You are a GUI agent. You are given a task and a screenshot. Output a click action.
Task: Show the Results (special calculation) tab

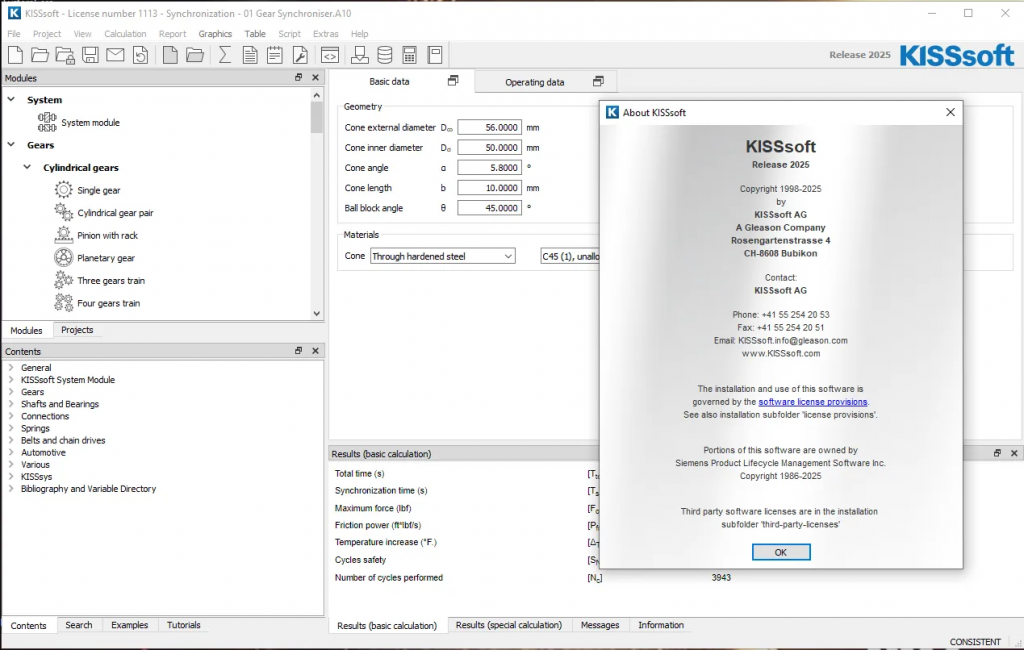tap(509, 625)
